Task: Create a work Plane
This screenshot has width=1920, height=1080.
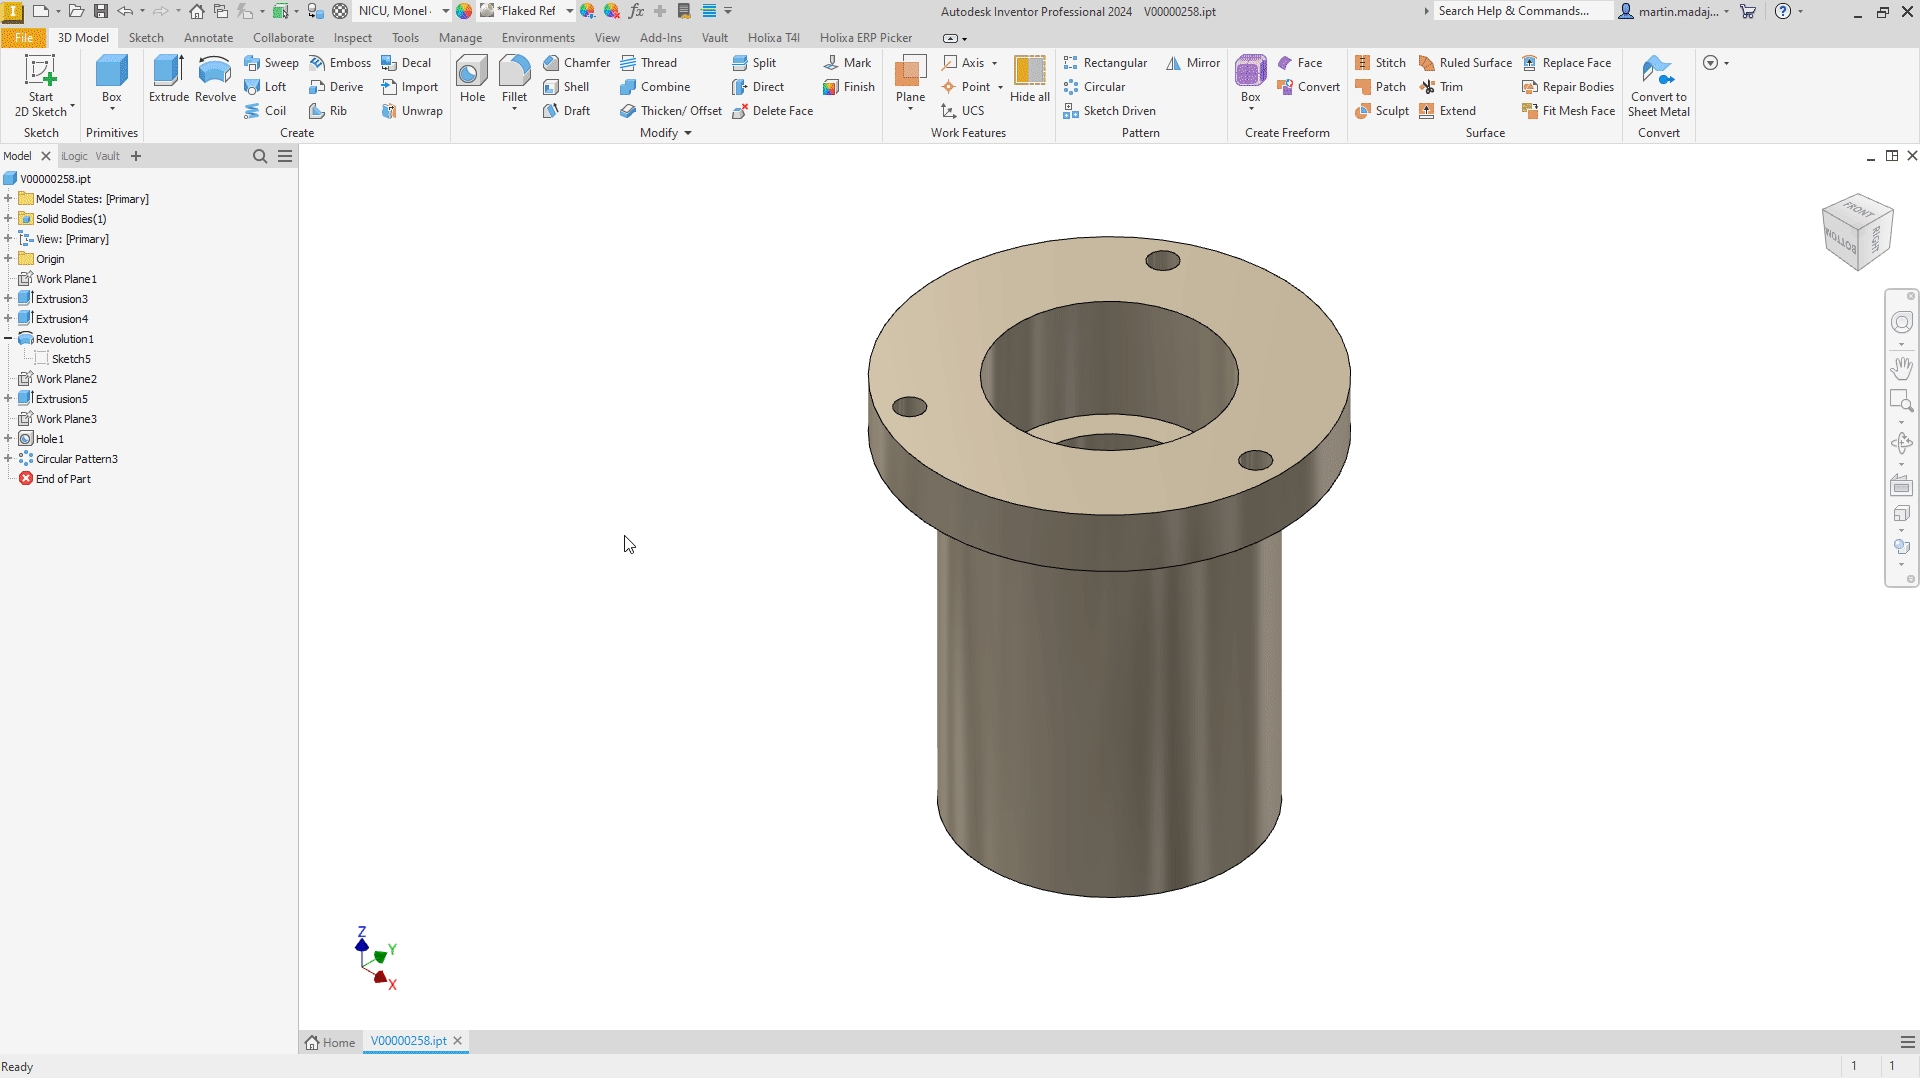Action: (910, 79)
